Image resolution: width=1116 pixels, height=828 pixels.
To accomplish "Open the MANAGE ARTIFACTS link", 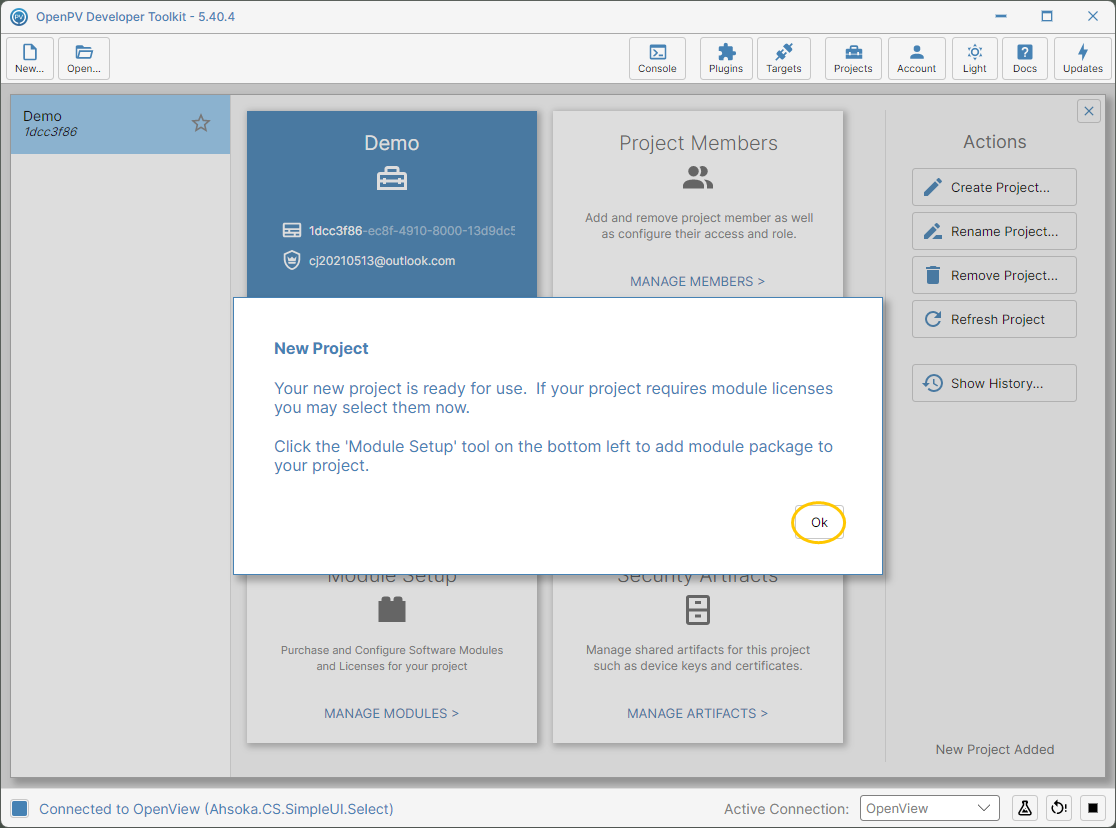I will 698,713.
